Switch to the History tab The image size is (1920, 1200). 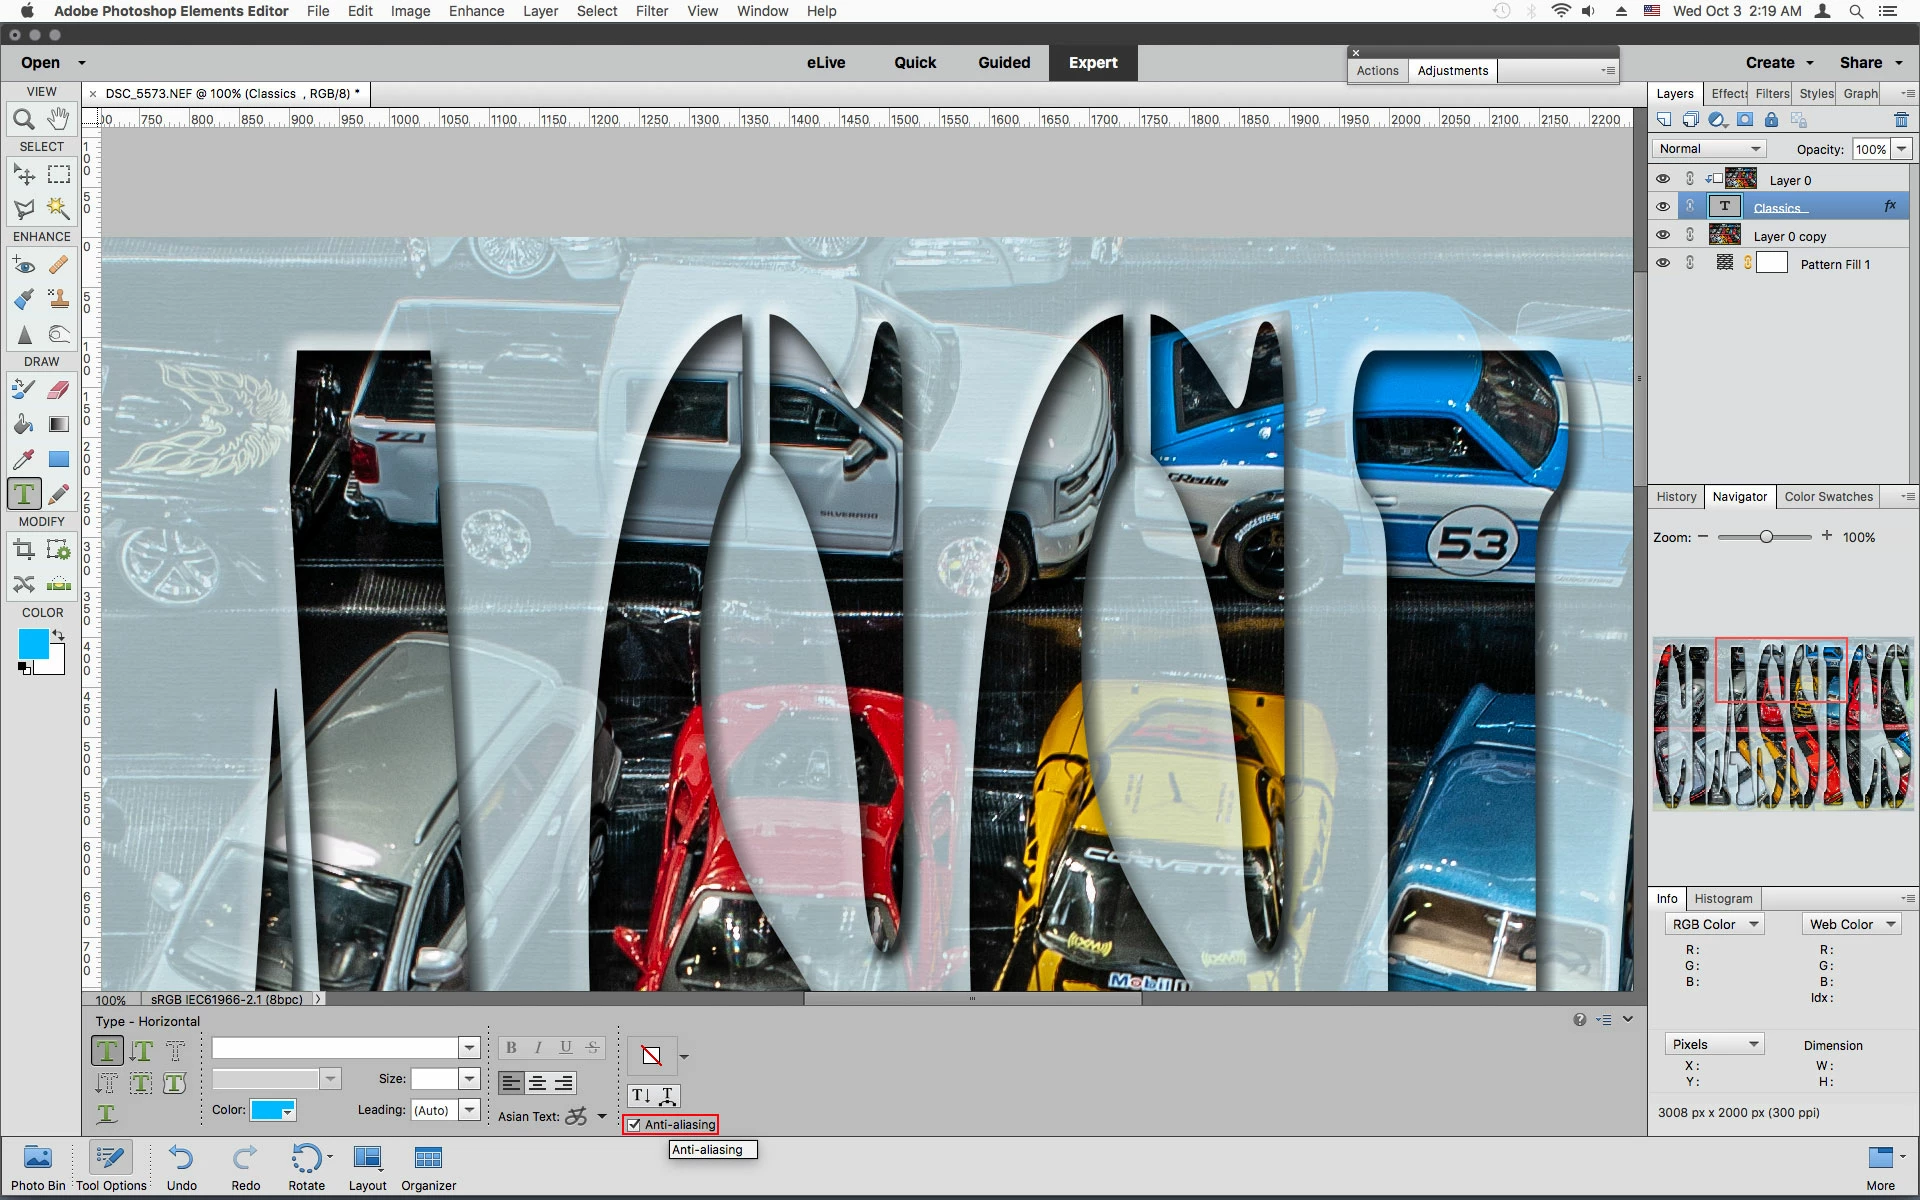click(x=1676, y=497)
